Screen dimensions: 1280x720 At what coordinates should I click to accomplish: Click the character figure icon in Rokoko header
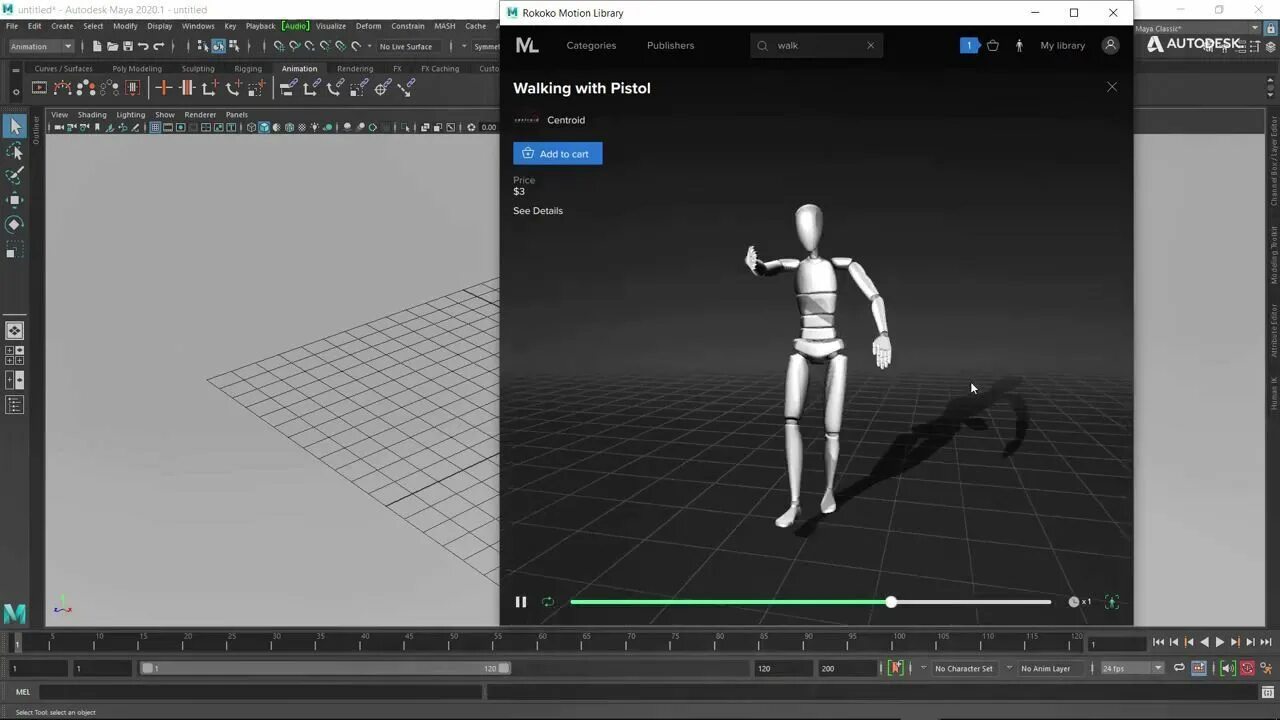pyautogui.click(x=1019, y=45)
